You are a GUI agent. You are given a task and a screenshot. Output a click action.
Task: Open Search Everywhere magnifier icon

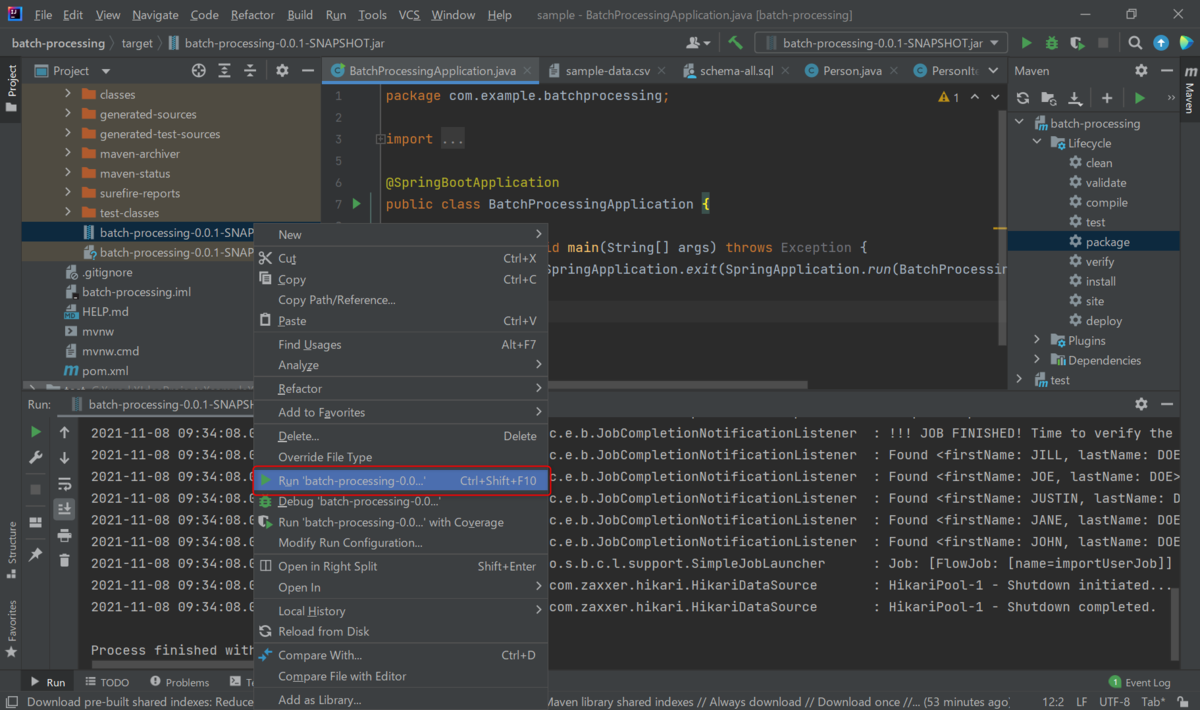tap(1133, 43)
